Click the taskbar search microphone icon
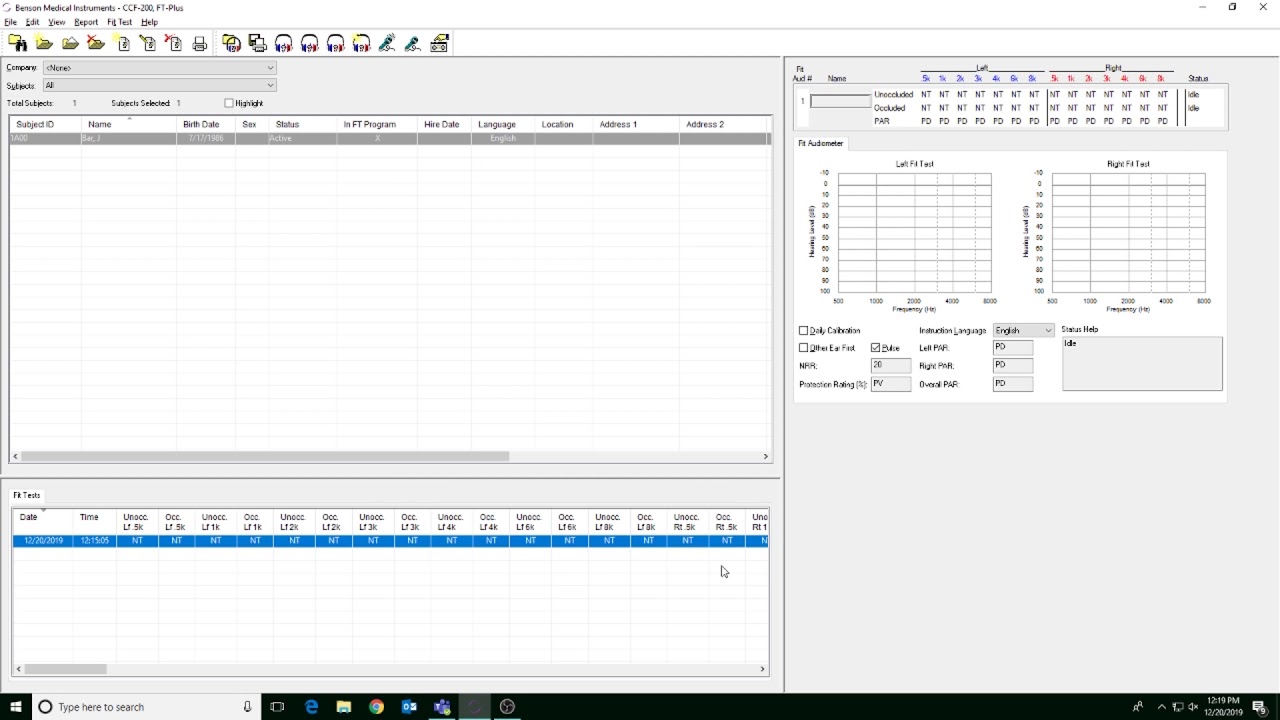Screen dimensions: 1280x720 (x=247, y=707)
